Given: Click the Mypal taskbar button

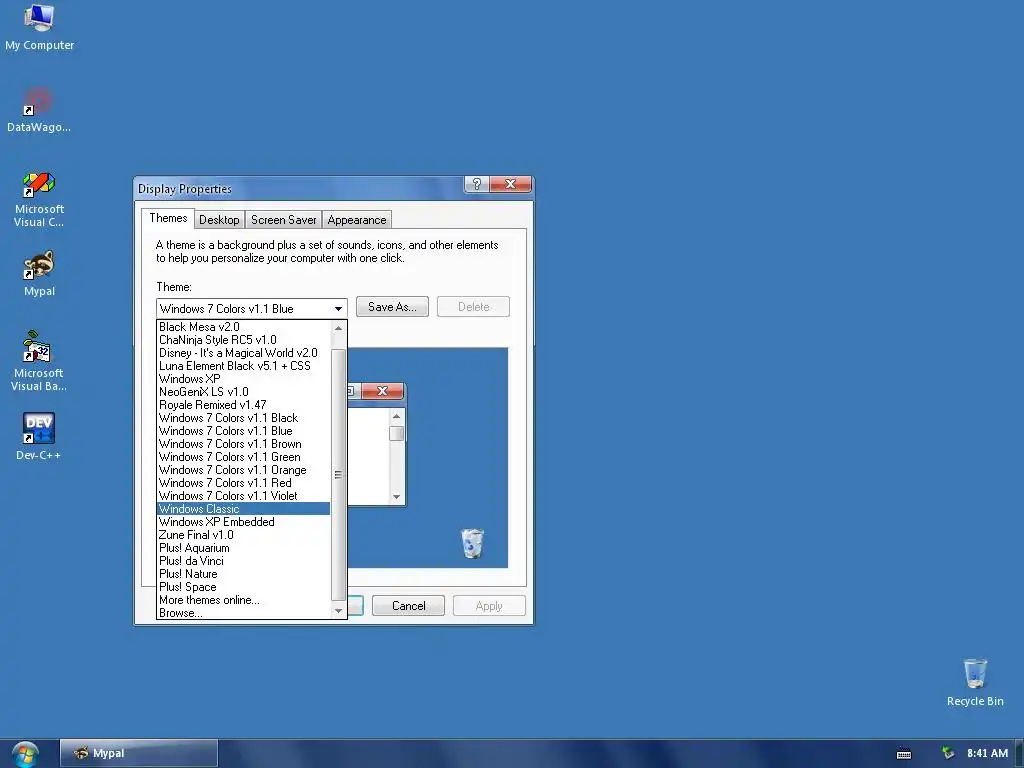Looking at the screenshot, I should pyautogui.click(x=138, y=753).
